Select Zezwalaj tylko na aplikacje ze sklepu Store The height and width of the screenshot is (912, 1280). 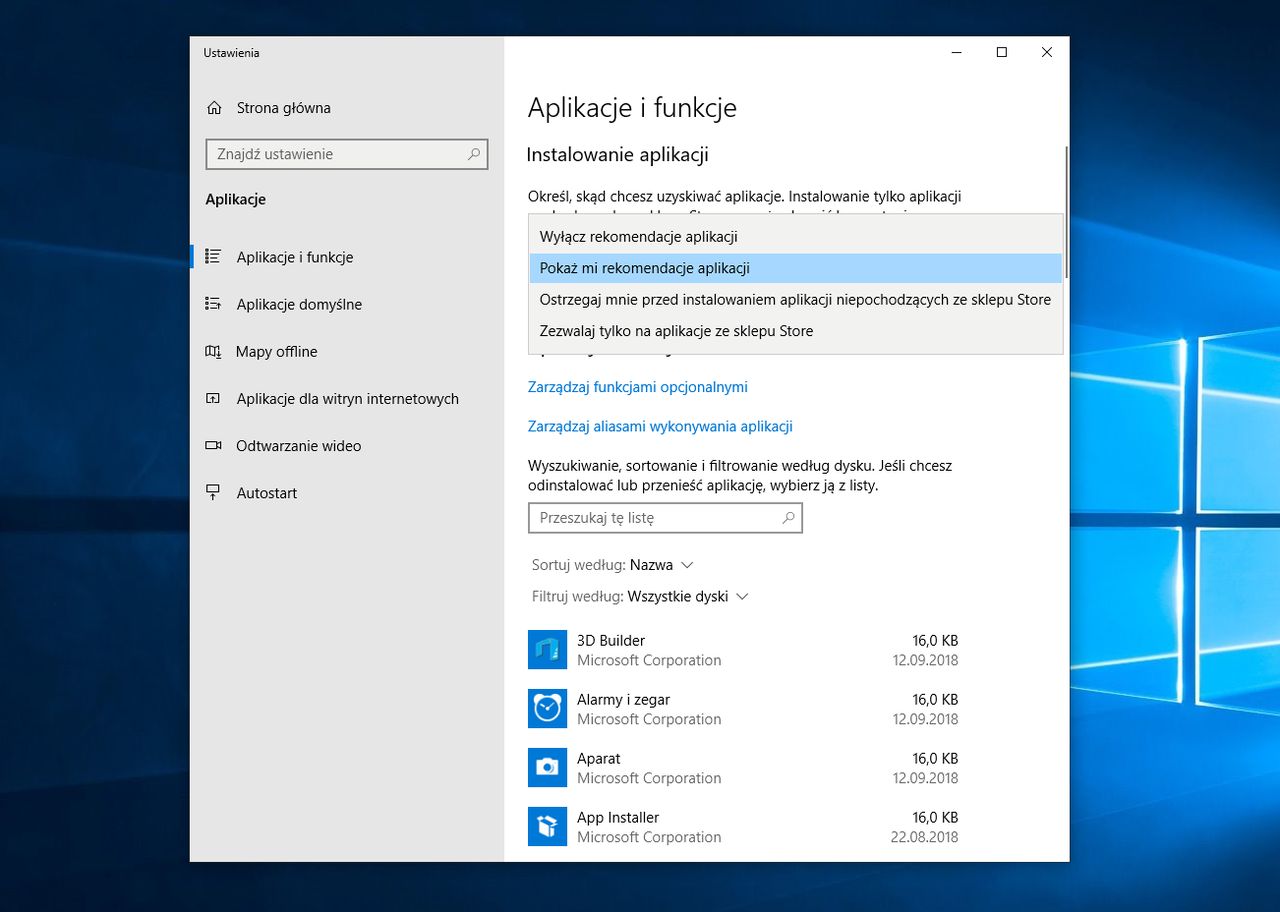point(676,331)
